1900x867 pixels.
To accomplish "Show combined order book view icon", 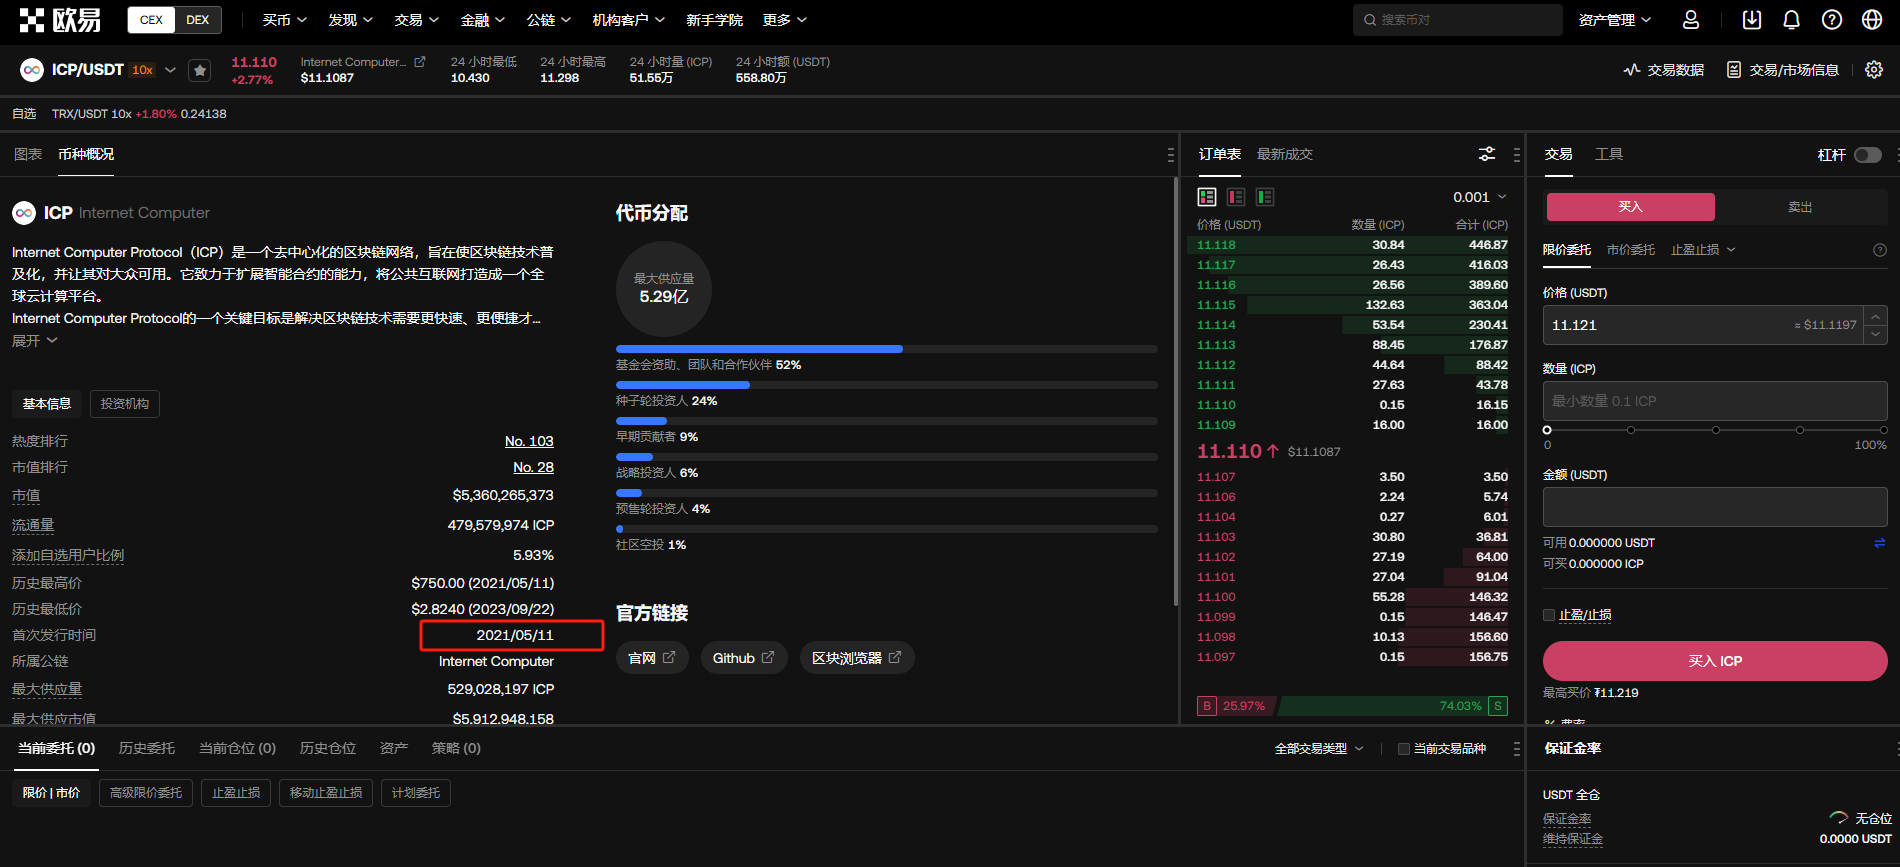I will 1207,197.
